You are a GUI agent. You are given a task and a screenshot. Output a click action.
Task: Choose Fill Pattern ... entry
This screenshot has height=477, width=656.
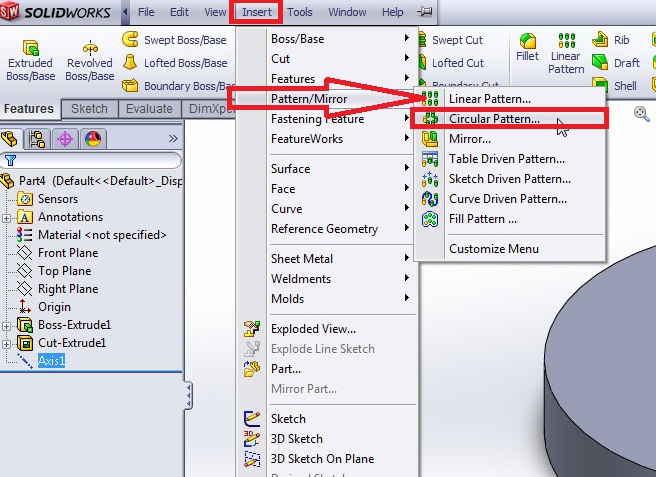(509, 219)
